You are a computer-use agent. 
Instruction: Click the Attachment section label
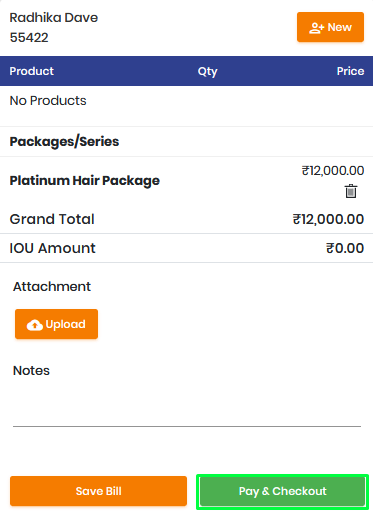click(52, 287)
